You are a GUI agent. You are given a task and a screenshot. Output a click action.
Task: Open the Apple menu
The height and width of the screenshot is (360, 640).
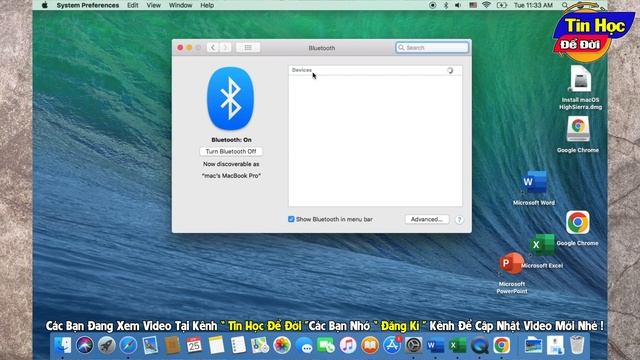click(44, 5)
